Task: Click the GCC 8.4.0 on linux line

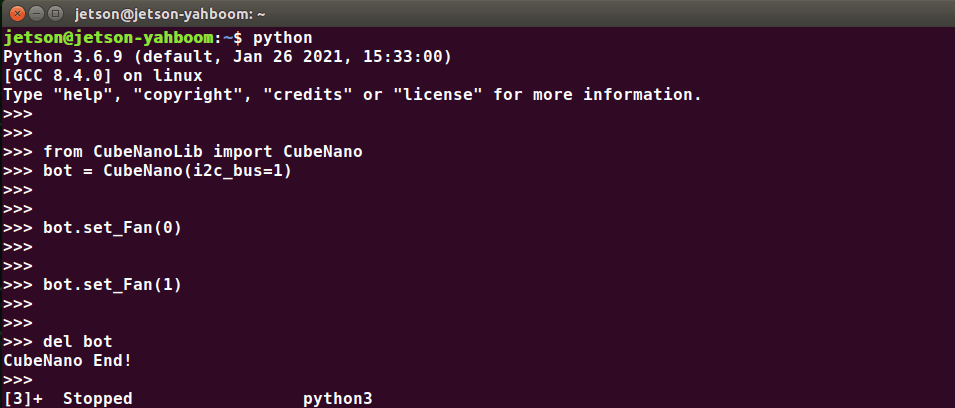Action: [103, 76]
